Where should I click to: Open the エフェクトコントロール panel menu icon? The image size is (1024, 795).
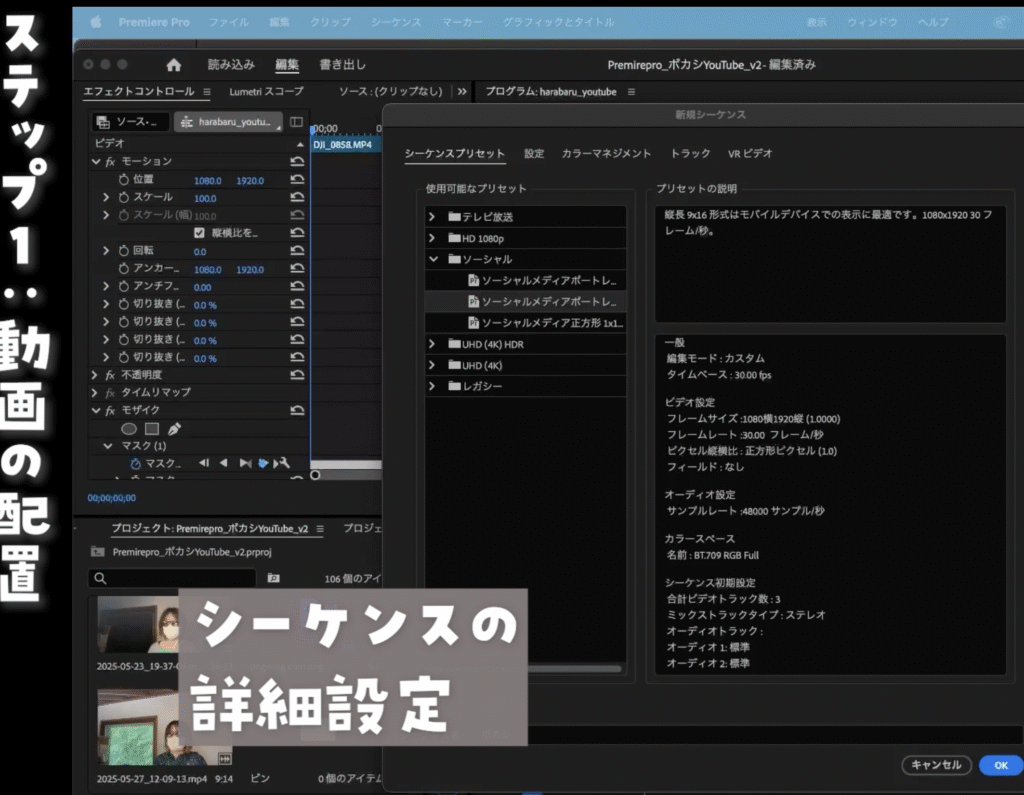[x=206, y=92]
